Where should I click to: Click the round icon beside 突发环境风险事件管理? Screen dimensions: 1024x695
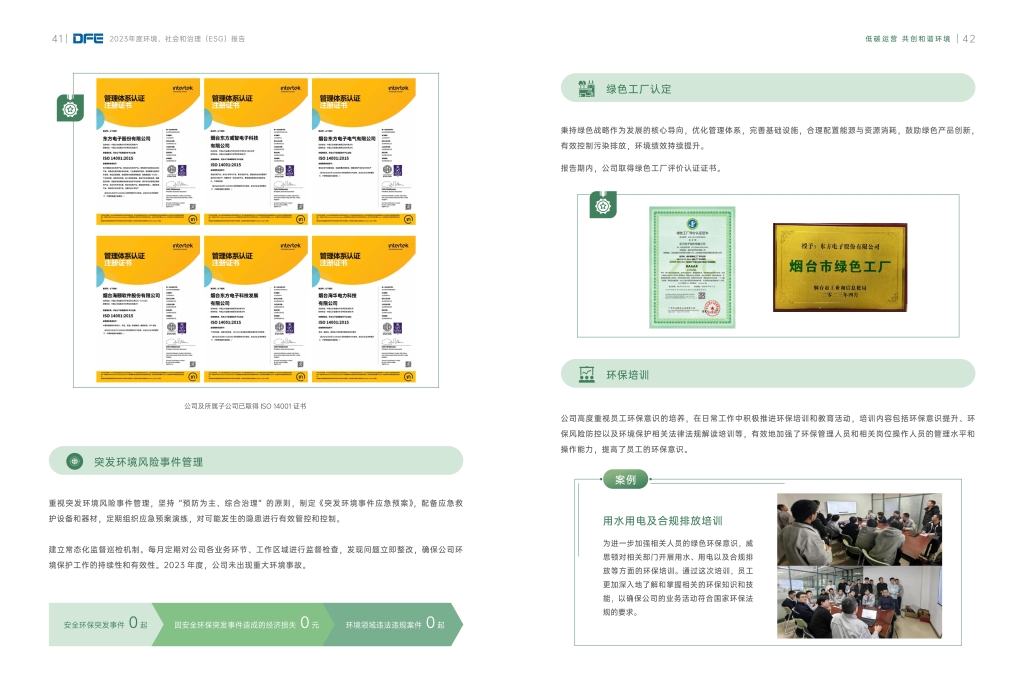74,461
